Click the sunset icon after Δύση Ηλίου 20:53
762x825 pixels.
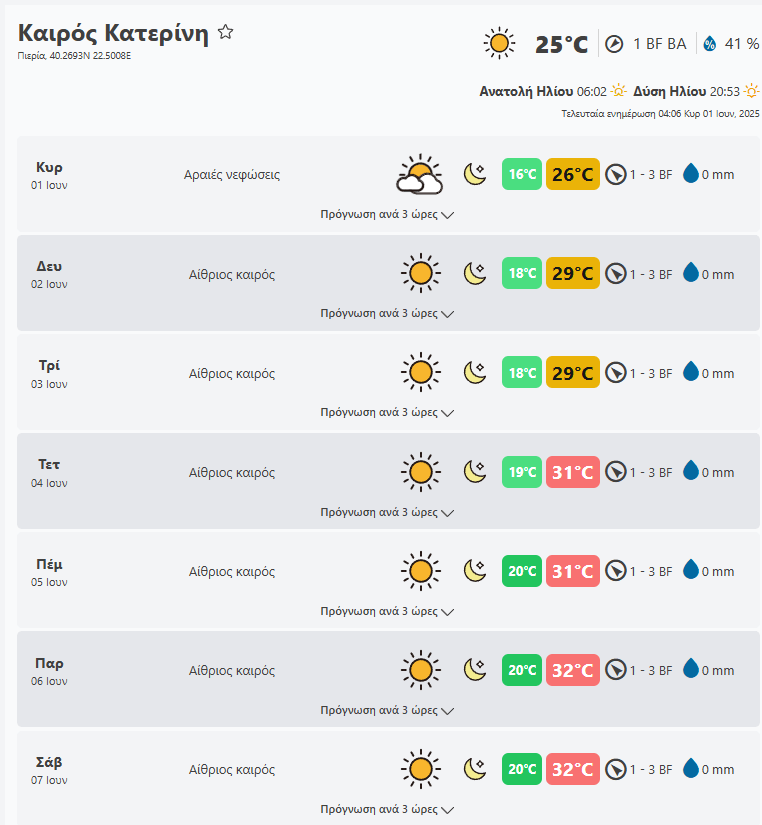click(751, 91)
